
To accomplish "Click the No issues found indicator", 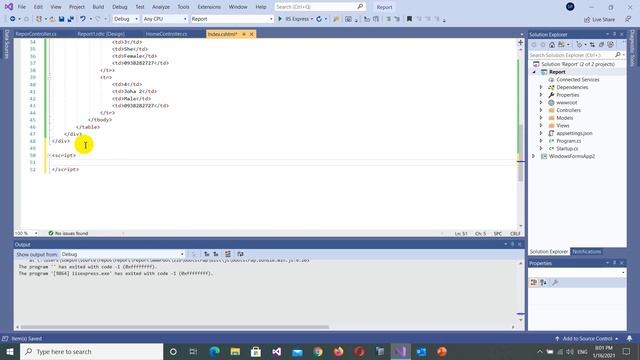I will tap(68, 233).
